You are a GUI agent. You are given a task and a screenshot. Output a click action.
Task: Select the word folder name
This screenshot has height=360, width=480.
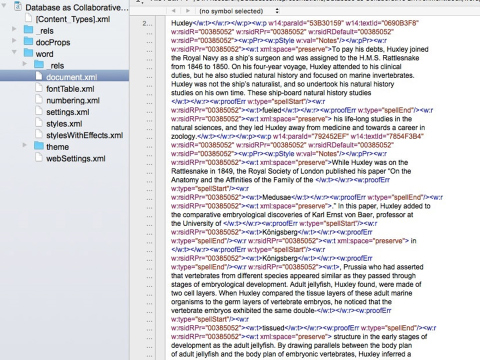coord(44,54)
